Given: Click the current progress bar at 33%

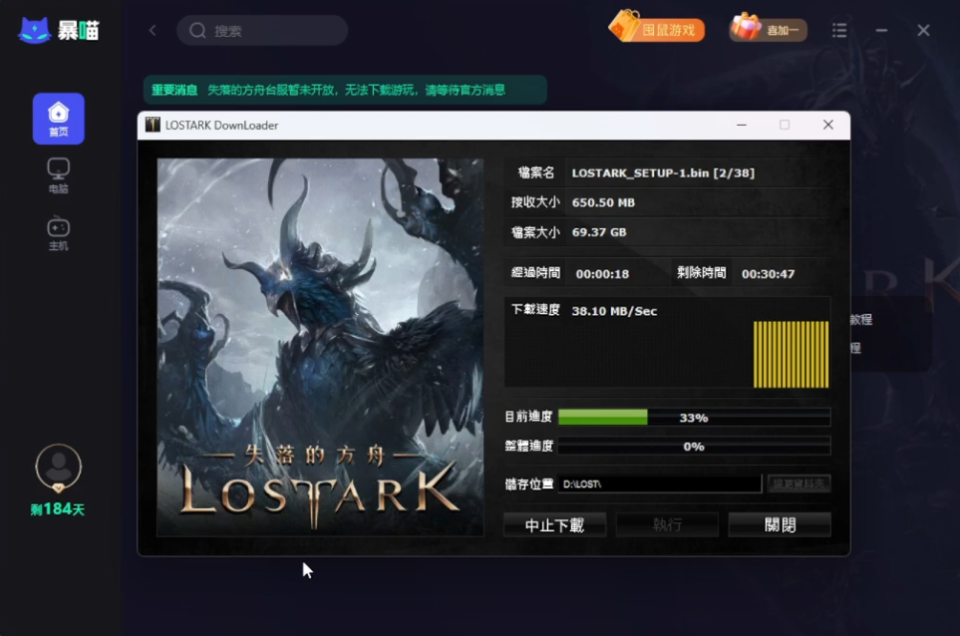Looking at the screenshot, I should [x=694, y=417].
